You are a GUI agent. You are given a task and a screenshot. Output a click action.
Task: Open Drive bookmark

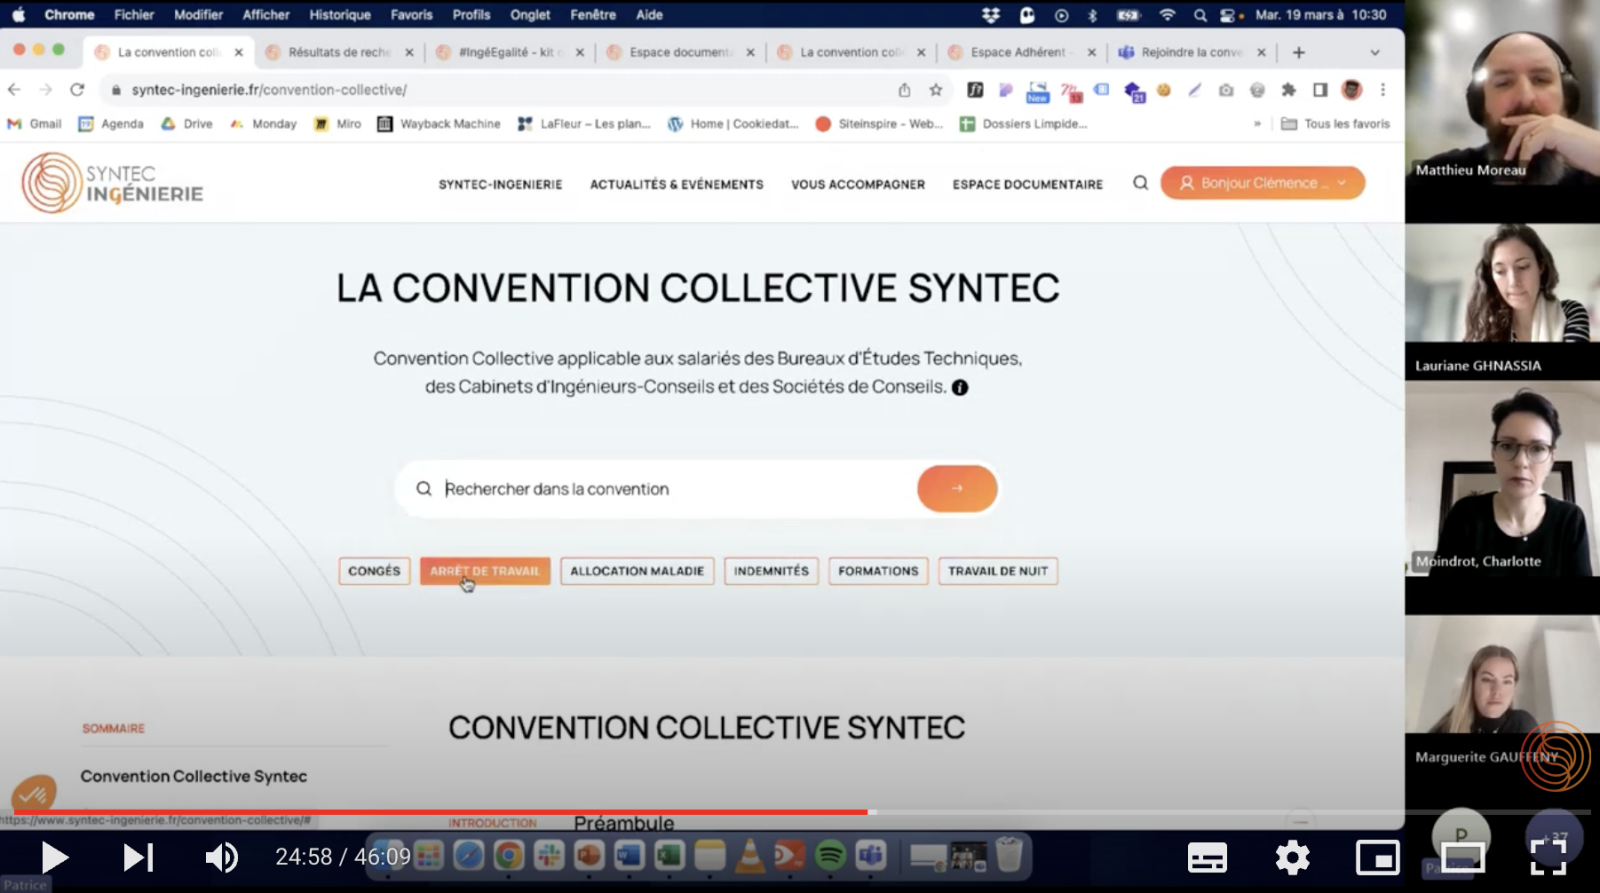[187, 124]
